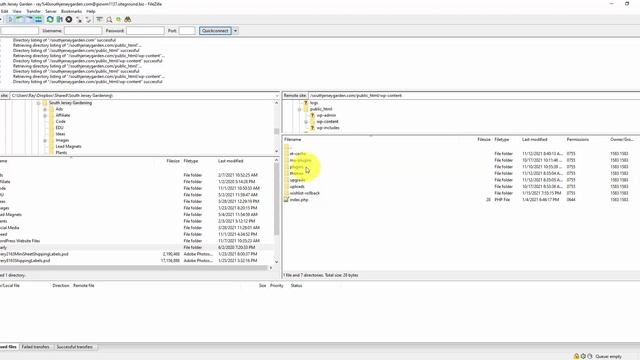The height and width of the screenshot is (360, 640).
Task: Expand the Affiliate folder in local tree
Action: pos(45,116)
